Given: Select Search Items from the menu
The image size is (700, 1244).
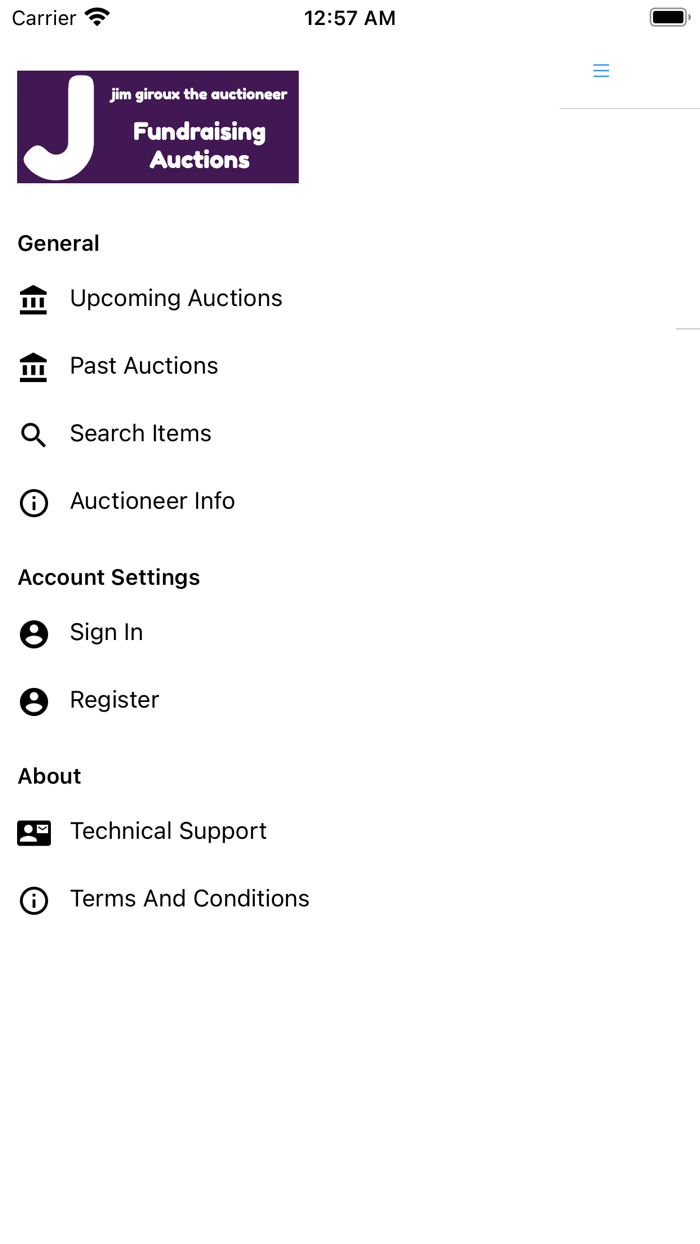Looking at the screenshot, I should 141,433.
